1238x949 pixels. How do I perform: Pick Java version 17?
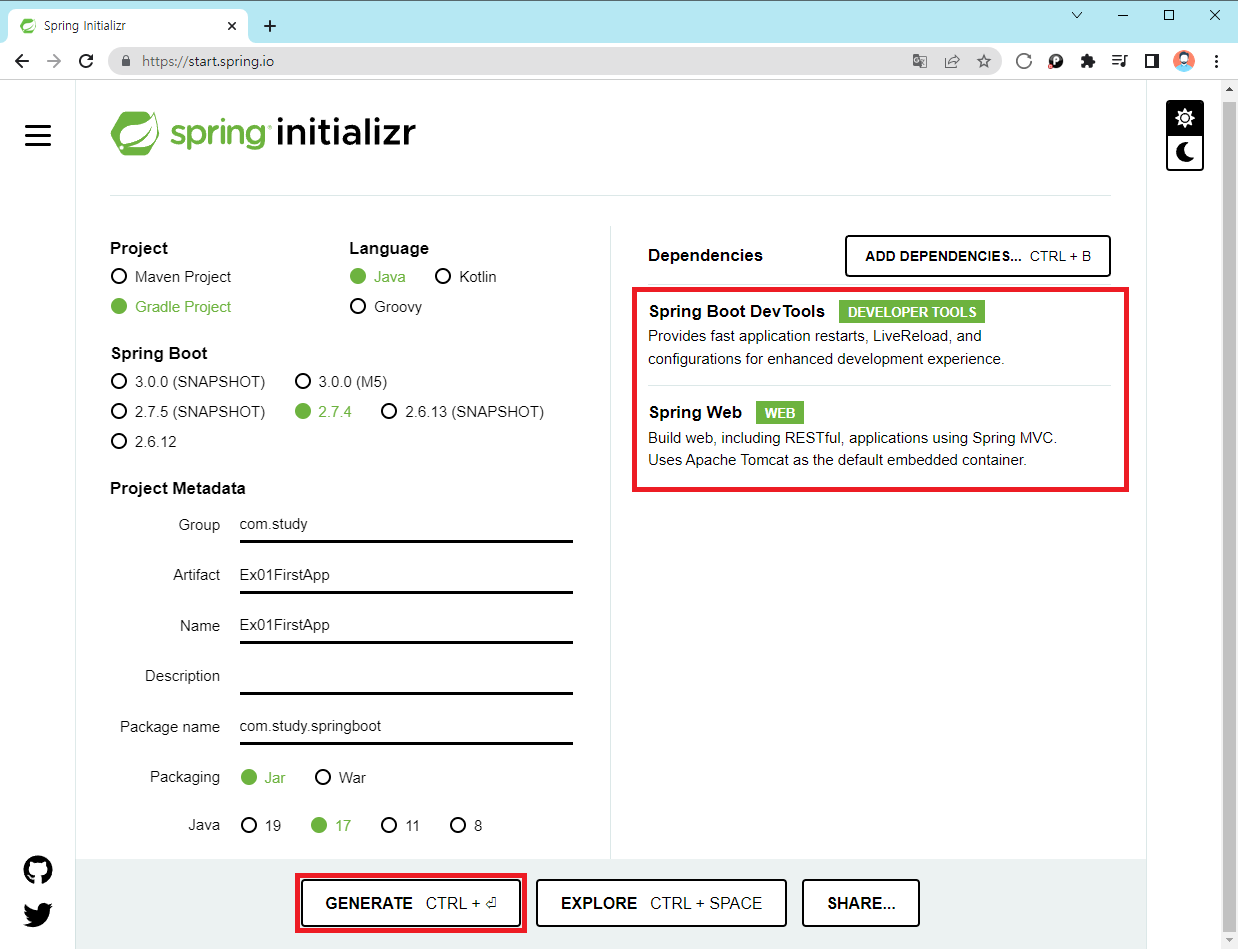pyautogui.click(x=331, y=826)
